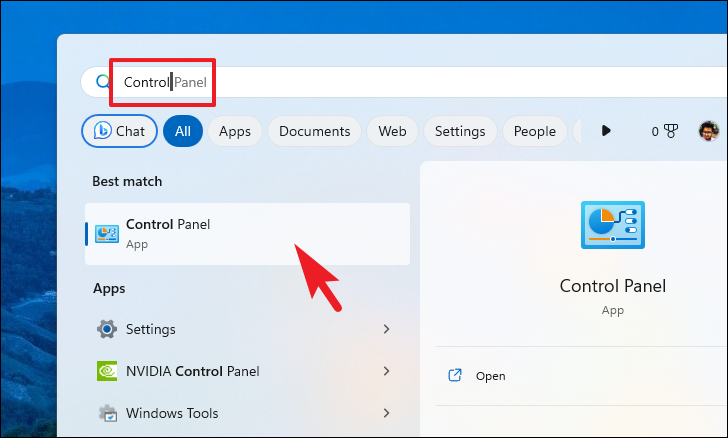Open Bing Chat from the filter row
The image size is (728, 438).
coord(119,131)
